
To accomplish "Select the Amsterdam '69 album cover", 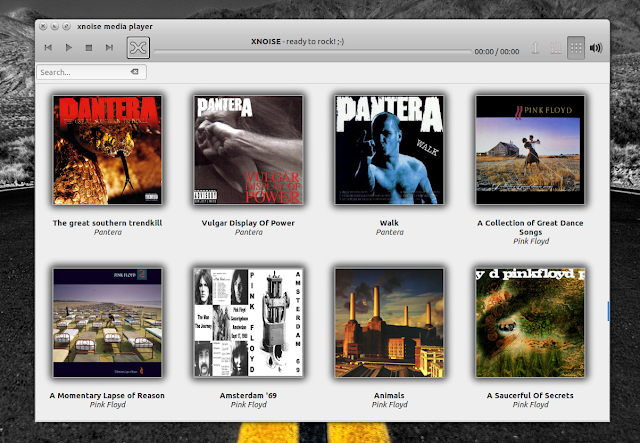I will point(248,323).
